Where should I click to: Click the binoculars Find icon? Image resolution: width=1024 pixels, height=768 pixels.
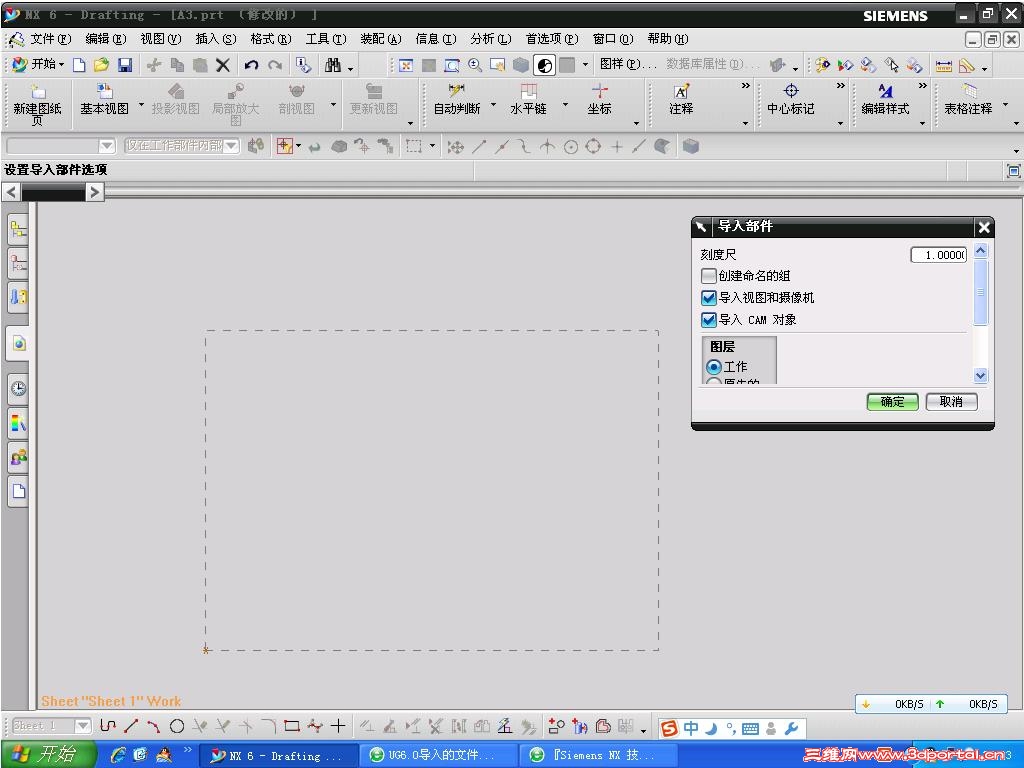(x=333, y=65)
